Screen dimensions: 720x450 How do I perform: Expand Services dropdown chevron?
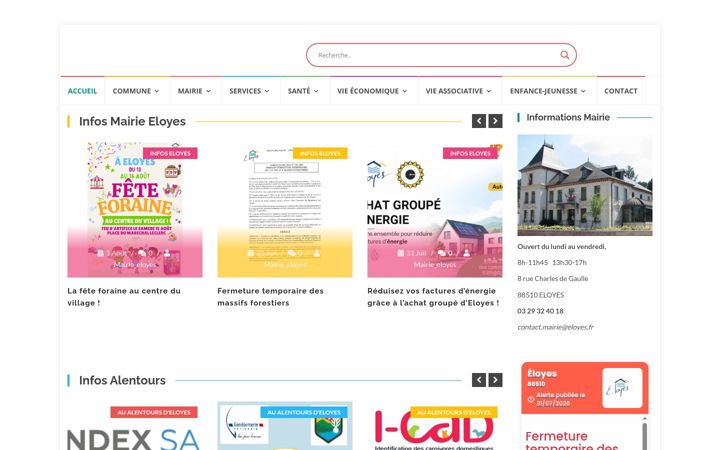click(x=267, y=91)
